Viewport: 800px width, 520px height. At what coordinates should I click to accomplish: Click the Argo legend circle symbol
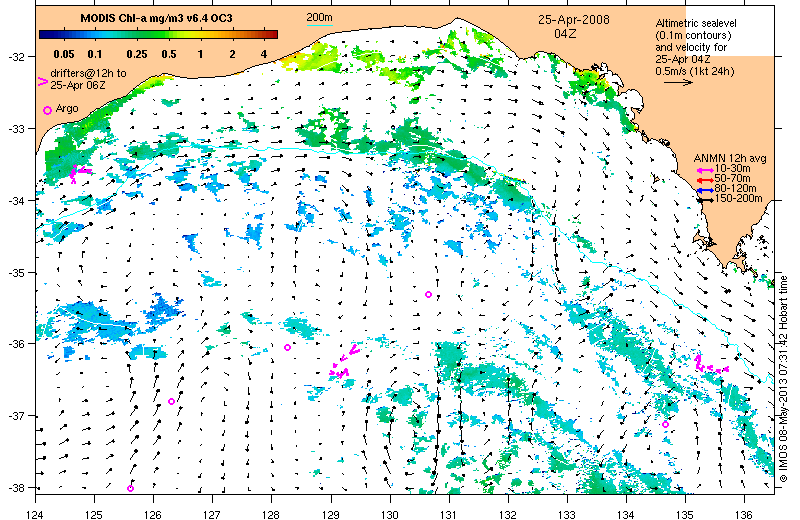tap(47, 110)
